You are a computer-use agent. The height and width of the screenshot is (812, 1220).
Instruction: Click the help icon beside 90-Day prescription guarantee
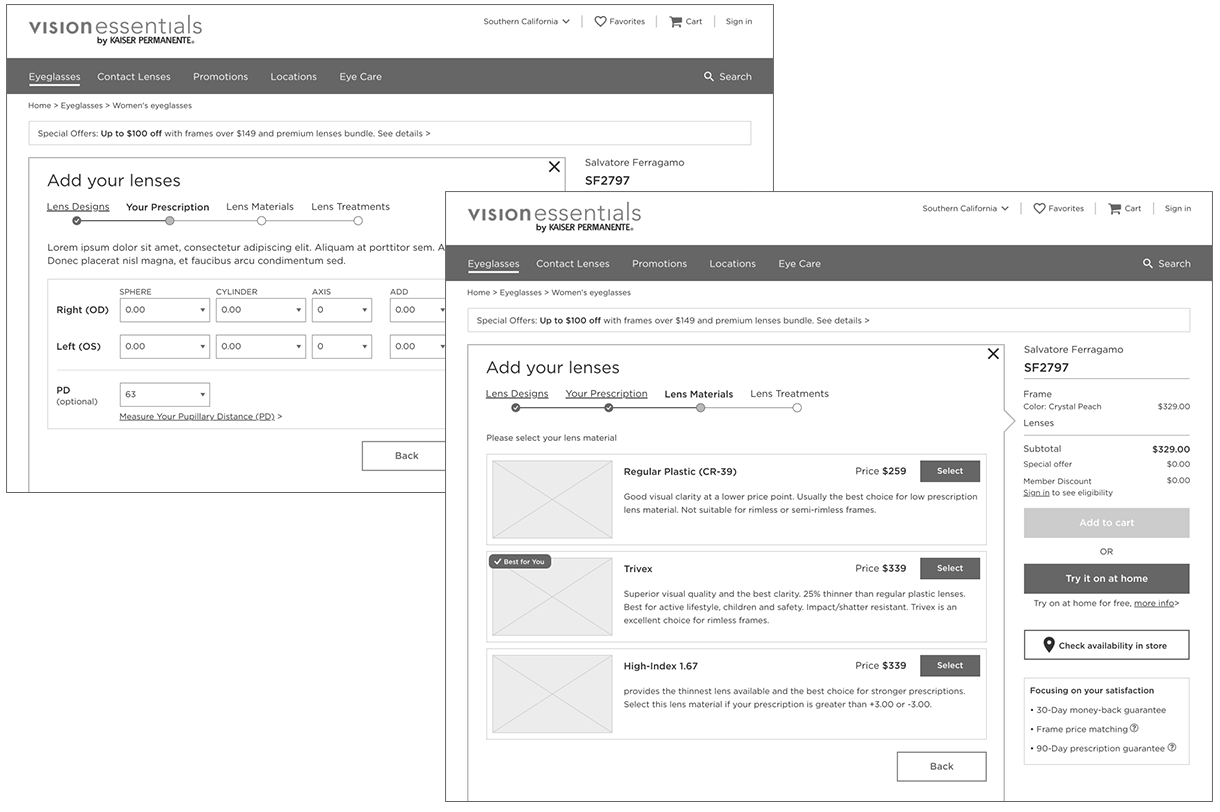click(x=1172, y=748)
